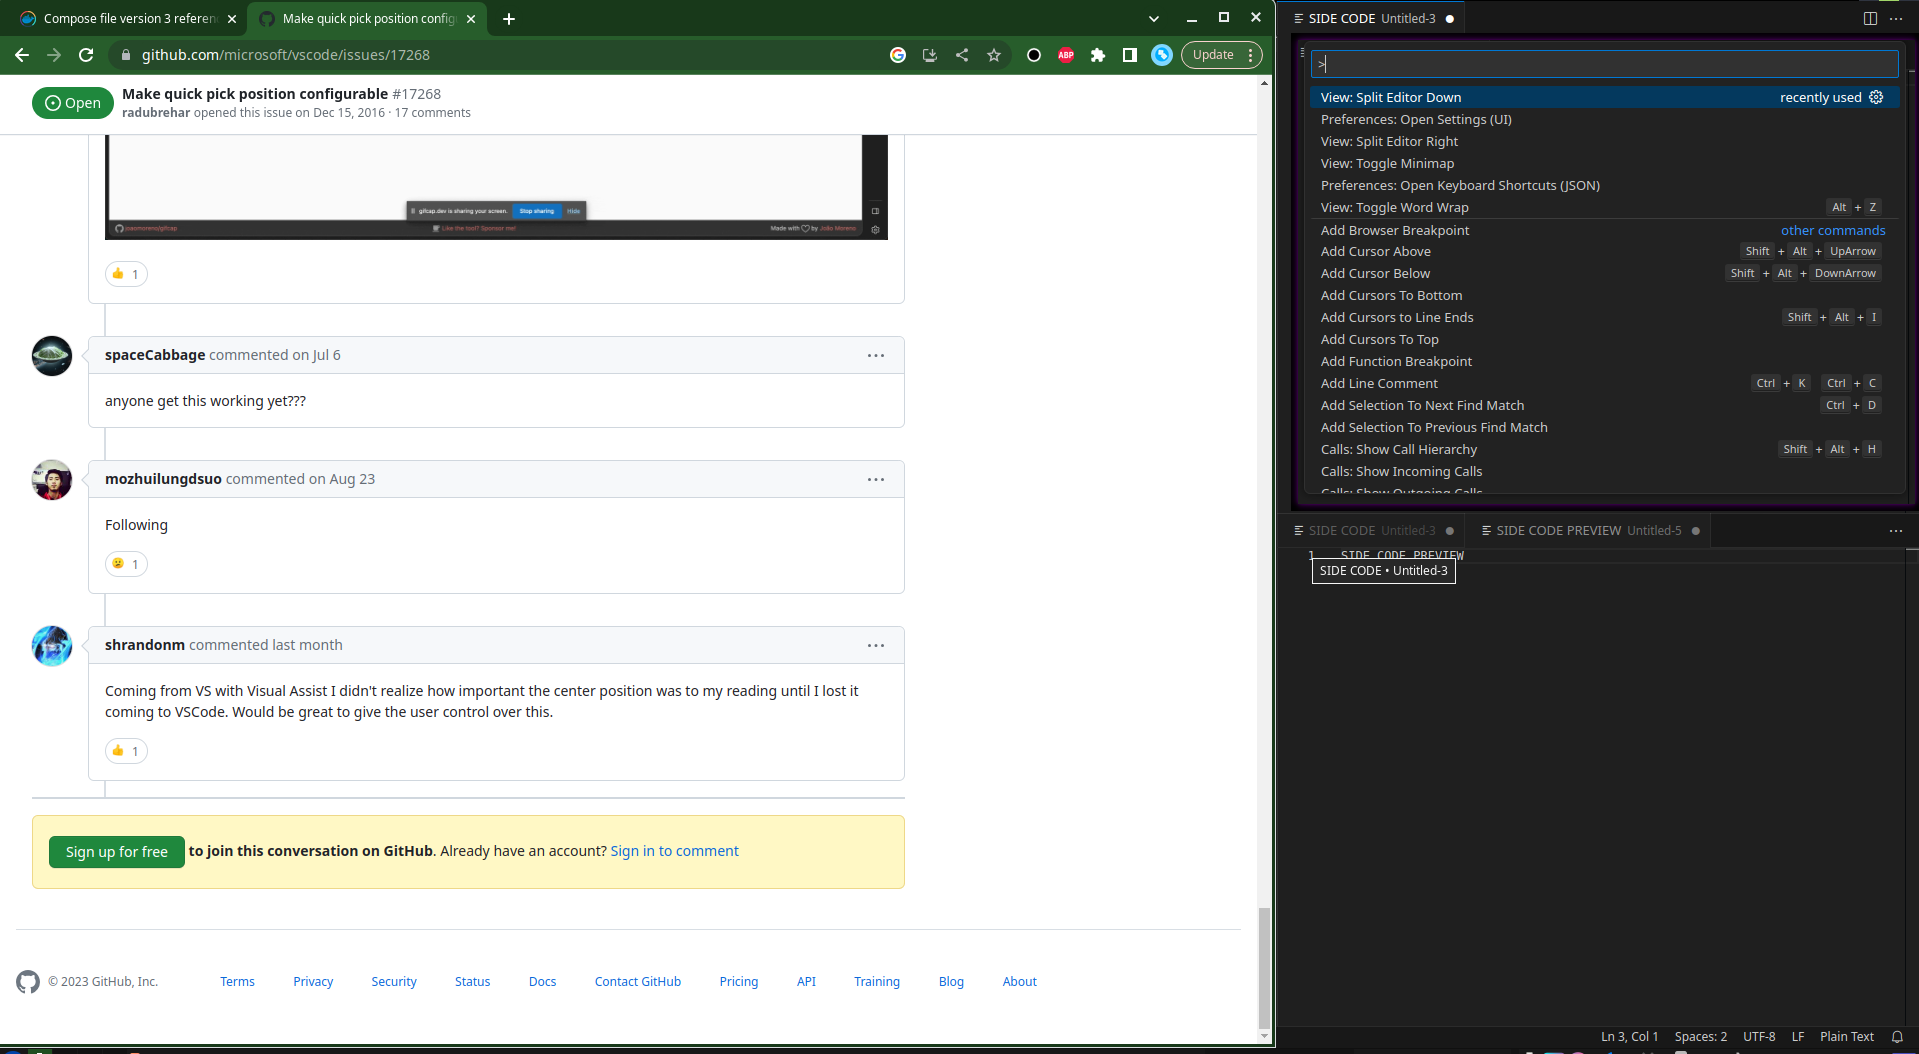Screen dimensions: 1919x1054
Task: Click the split editor icon in SIDE CODE title bar
Action: tap(1869, 18)
